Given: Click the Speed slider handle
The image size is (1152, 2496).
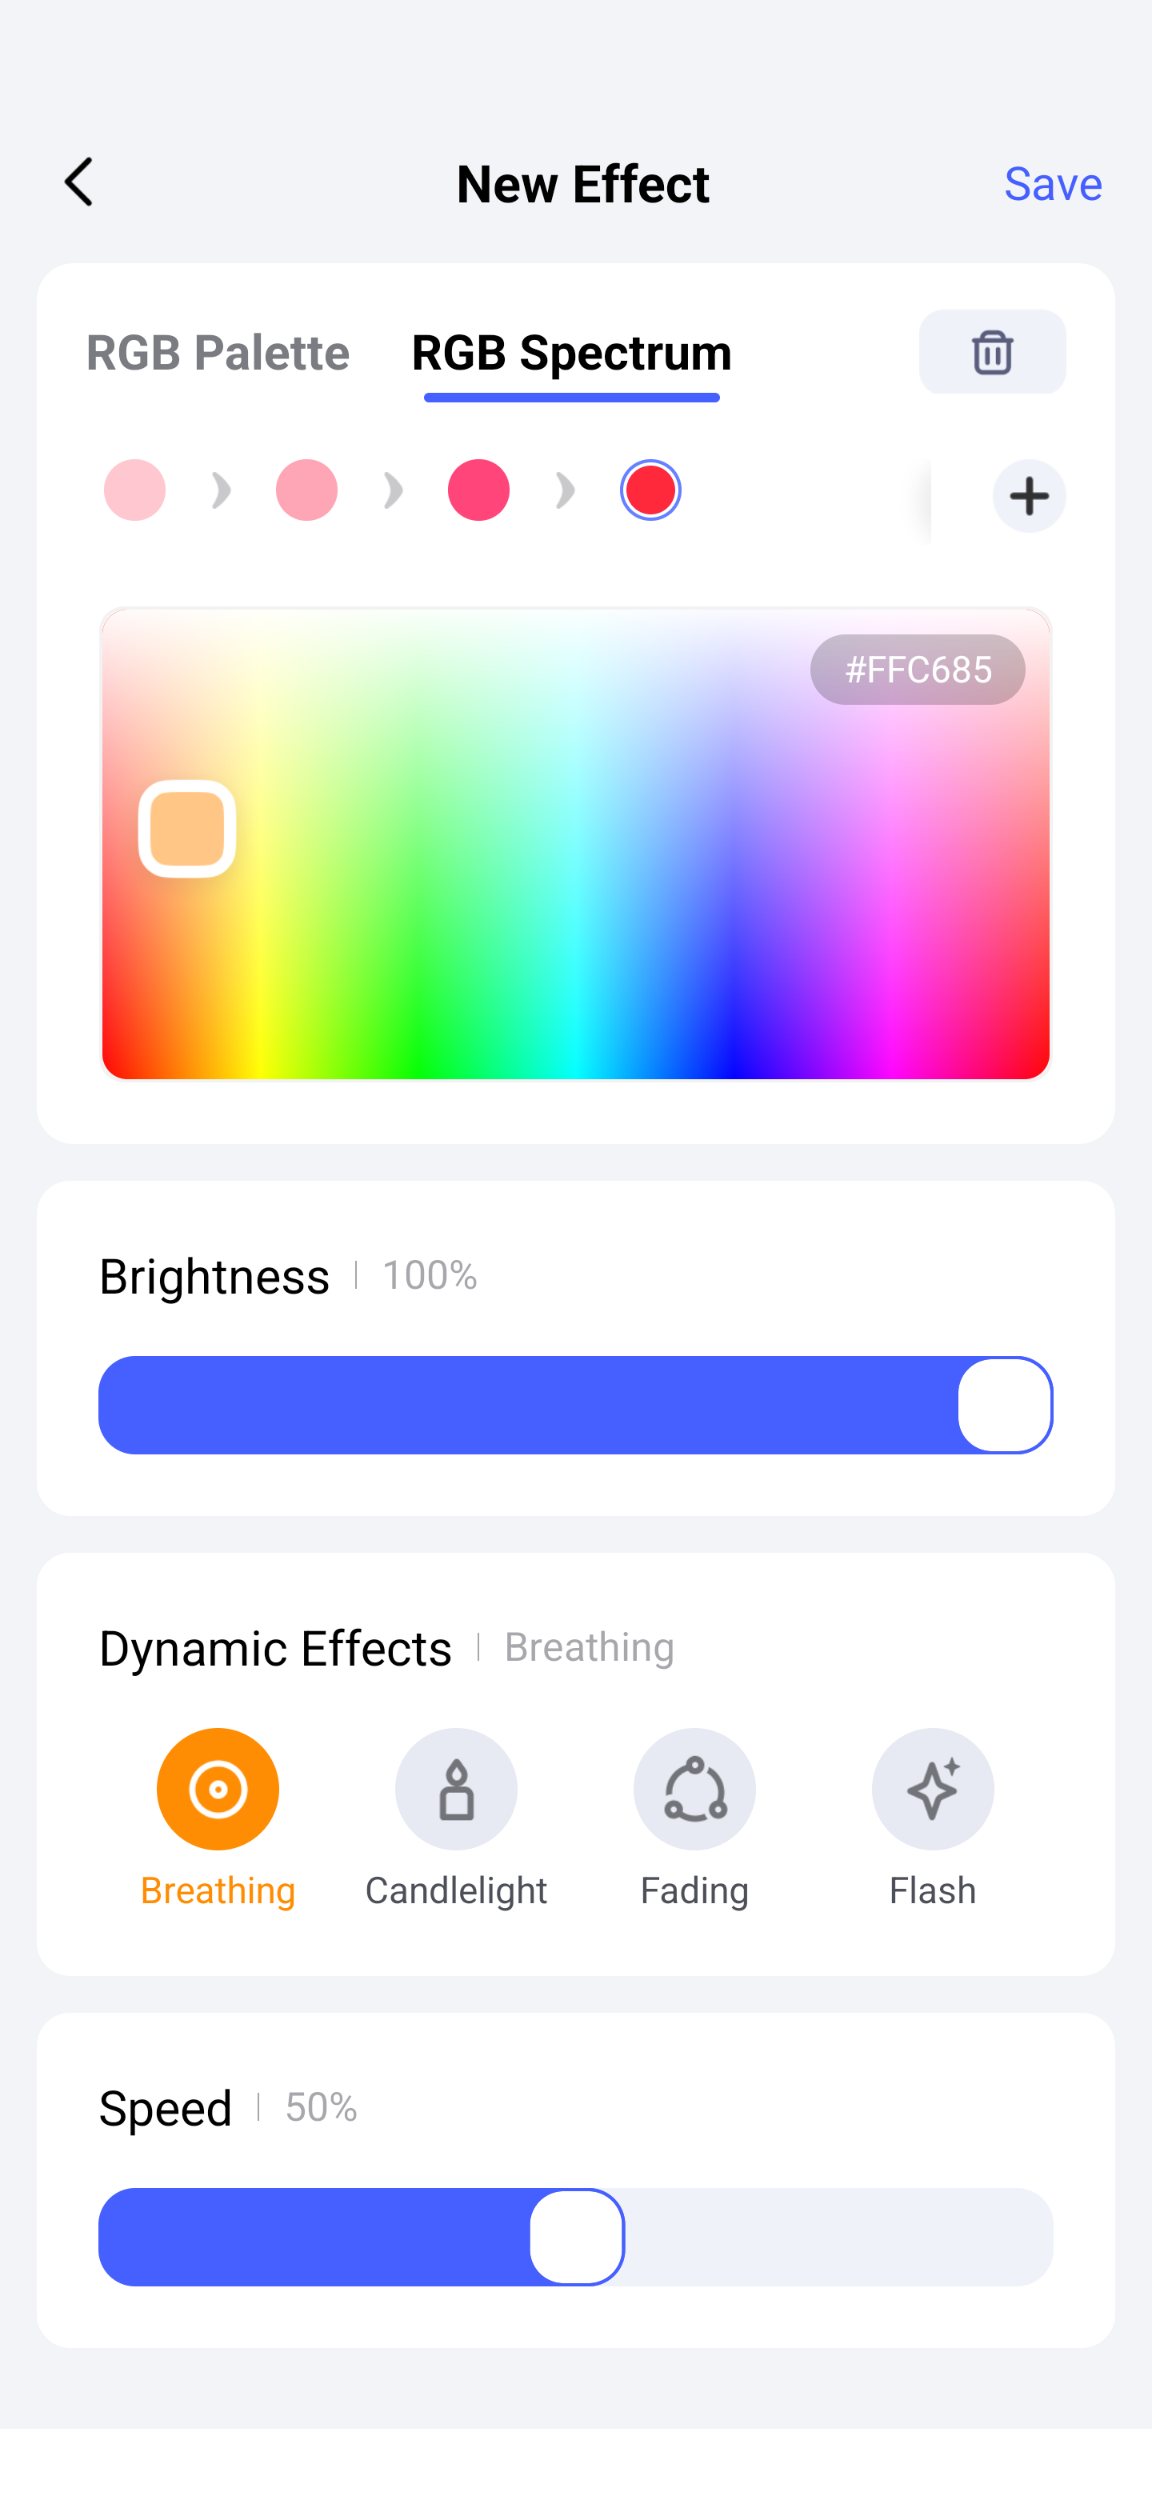Looking at the screenshot, I should (577, 2237).
